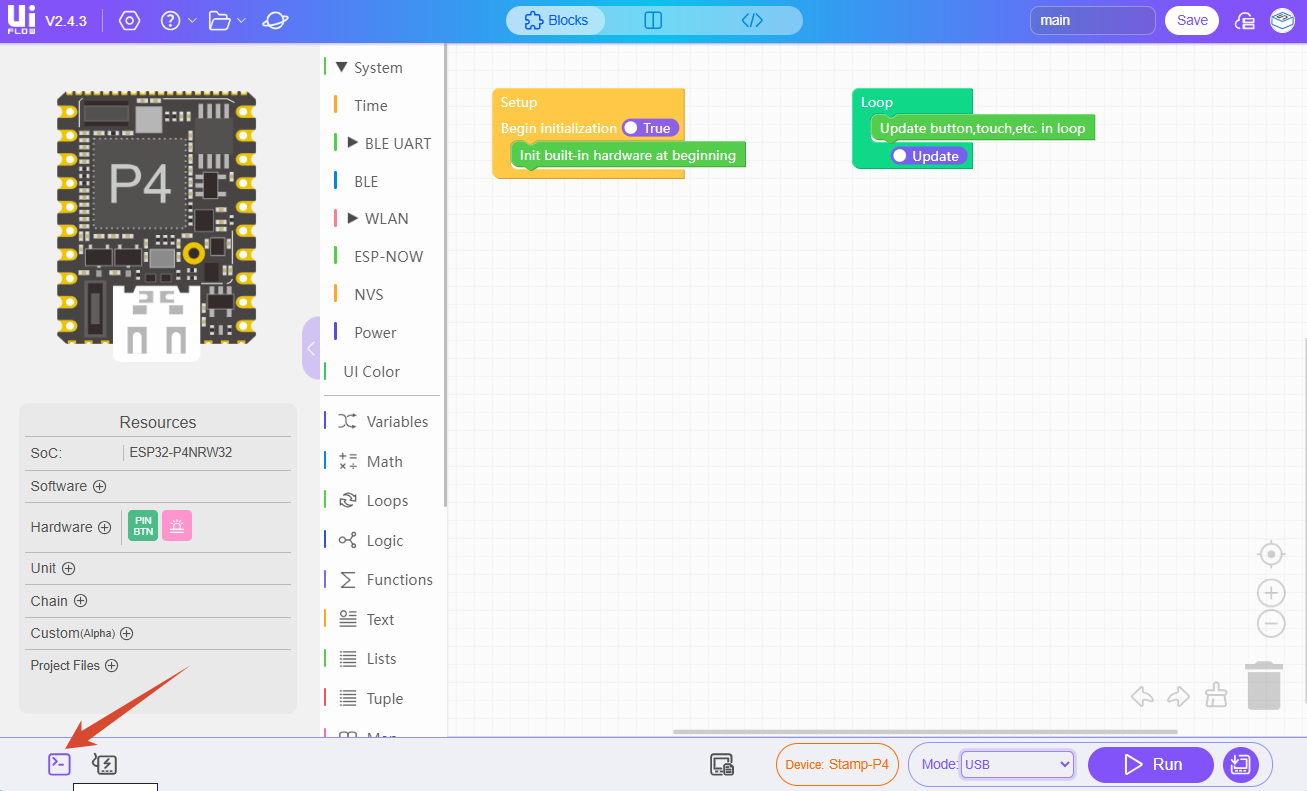Click the clean up workspace broom icon

pos(1216,695)
